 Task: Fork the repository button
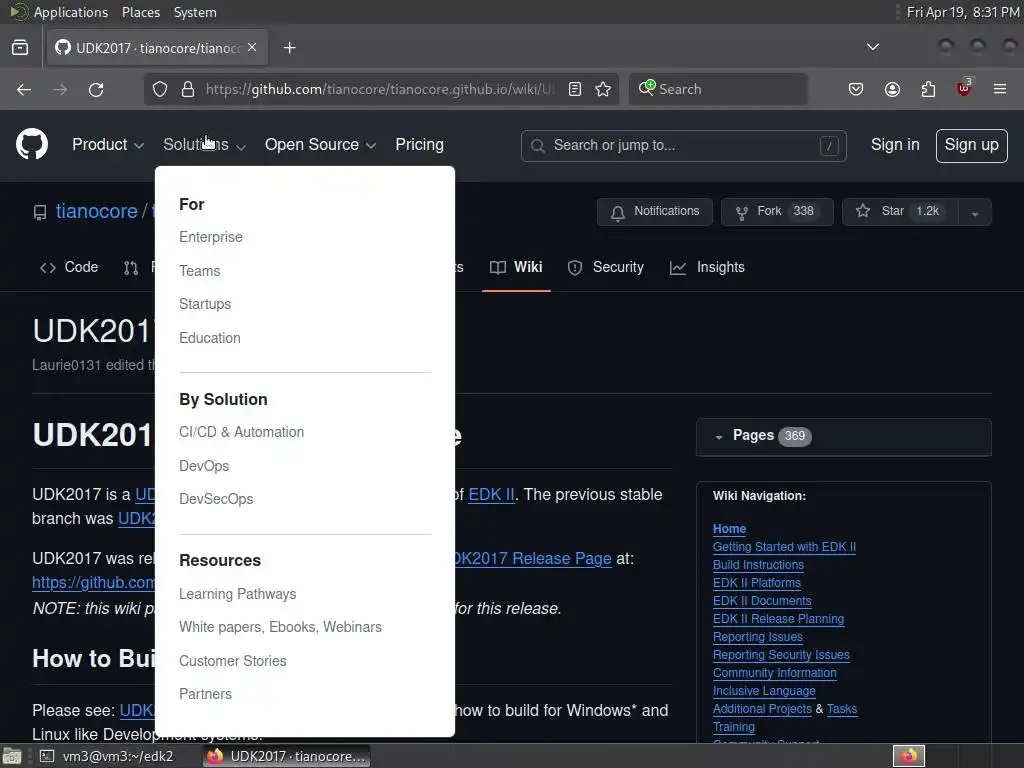point(777,212)
